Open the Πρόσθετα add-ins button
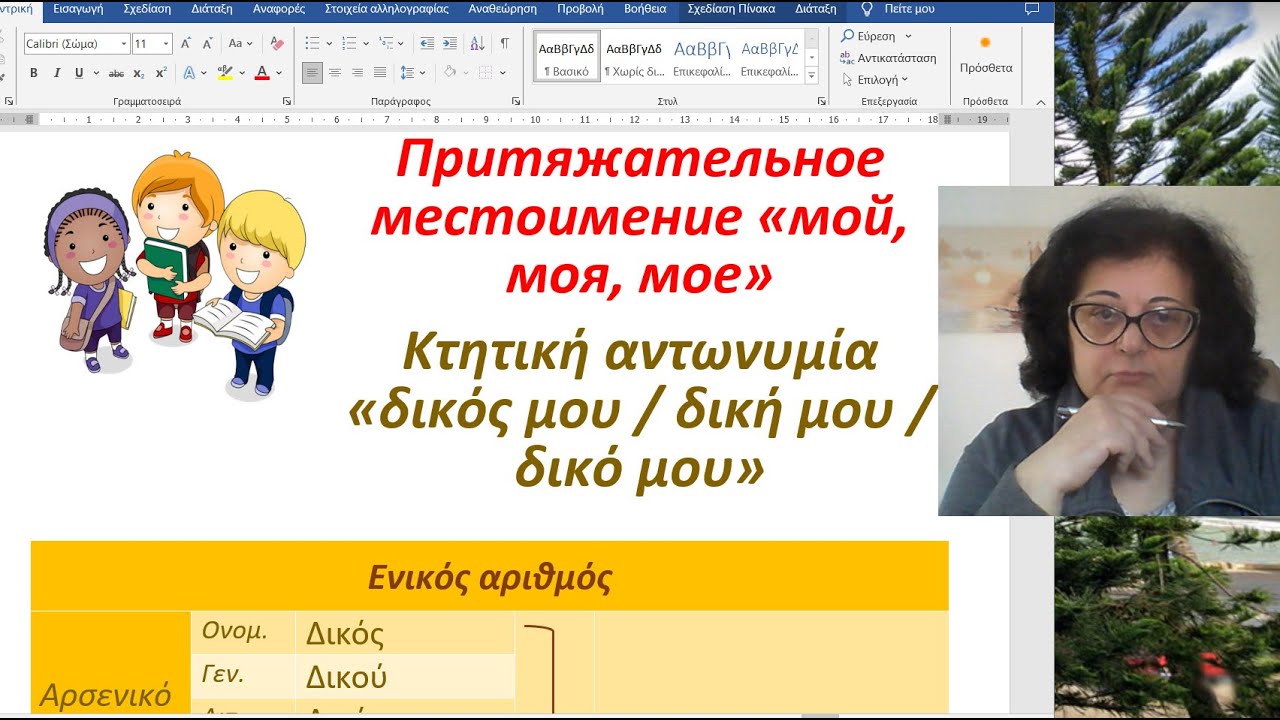Viewport: 1280px width, 720px height. coord(986,57)
